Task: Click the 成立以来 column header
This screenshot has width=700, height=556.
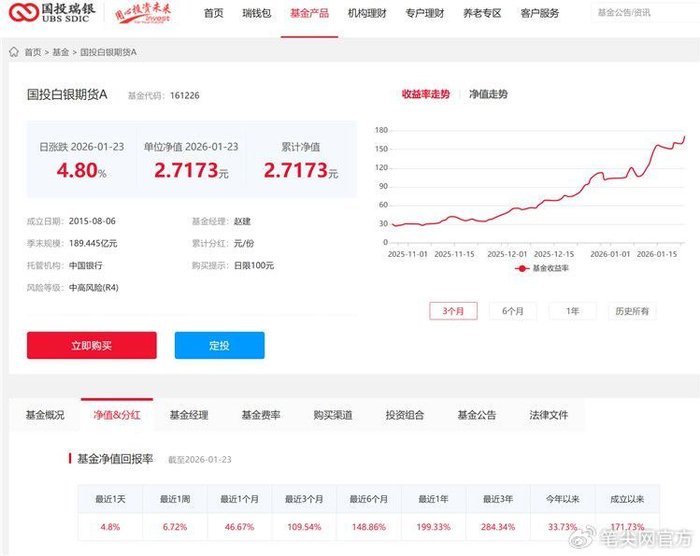Action: (x=627, y=499)
